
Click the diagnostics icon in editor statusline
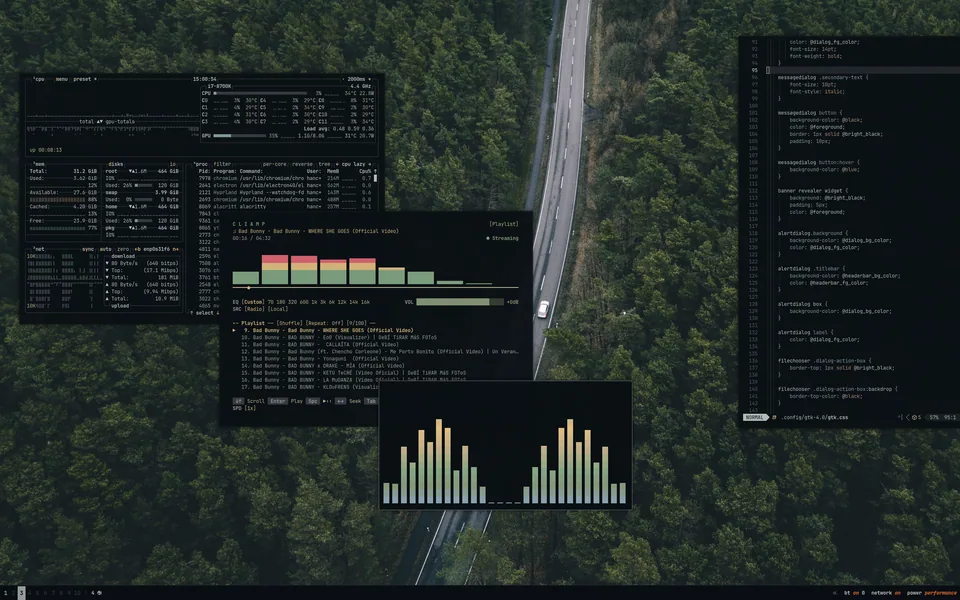[x=914, y=418]
